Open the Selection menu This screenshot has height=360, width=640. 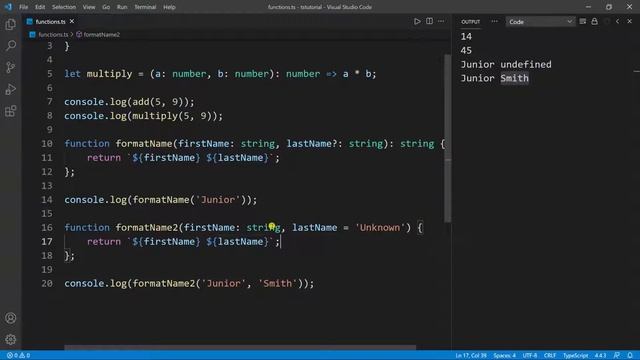coord(64,7)
